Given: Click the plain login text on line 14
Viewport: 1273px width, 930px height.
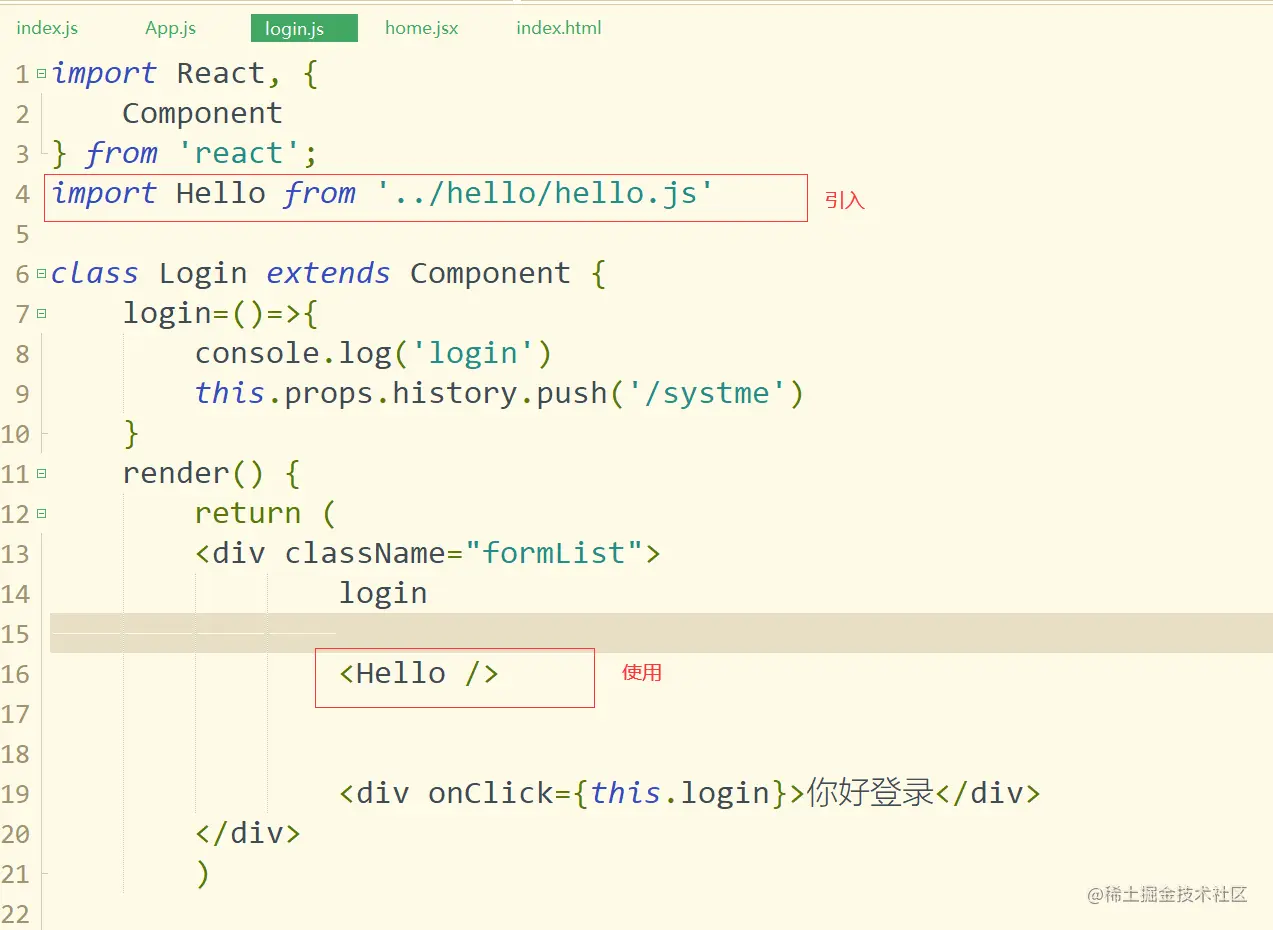Looking at the screenshot, I should (383, 593).
